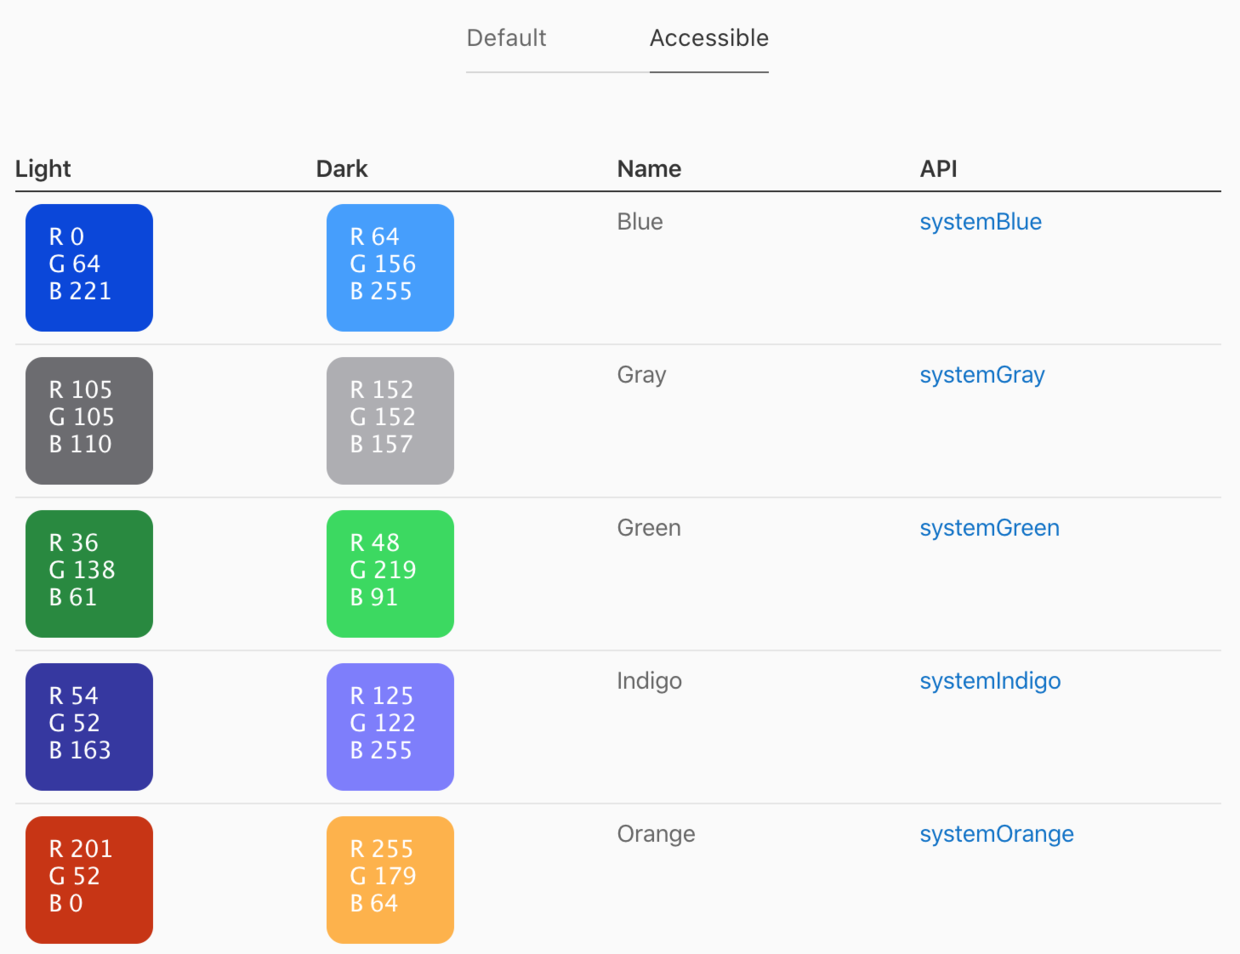The image size is (1240, 954).
Task: Open the systemGray API link
Action: [982, 375]
